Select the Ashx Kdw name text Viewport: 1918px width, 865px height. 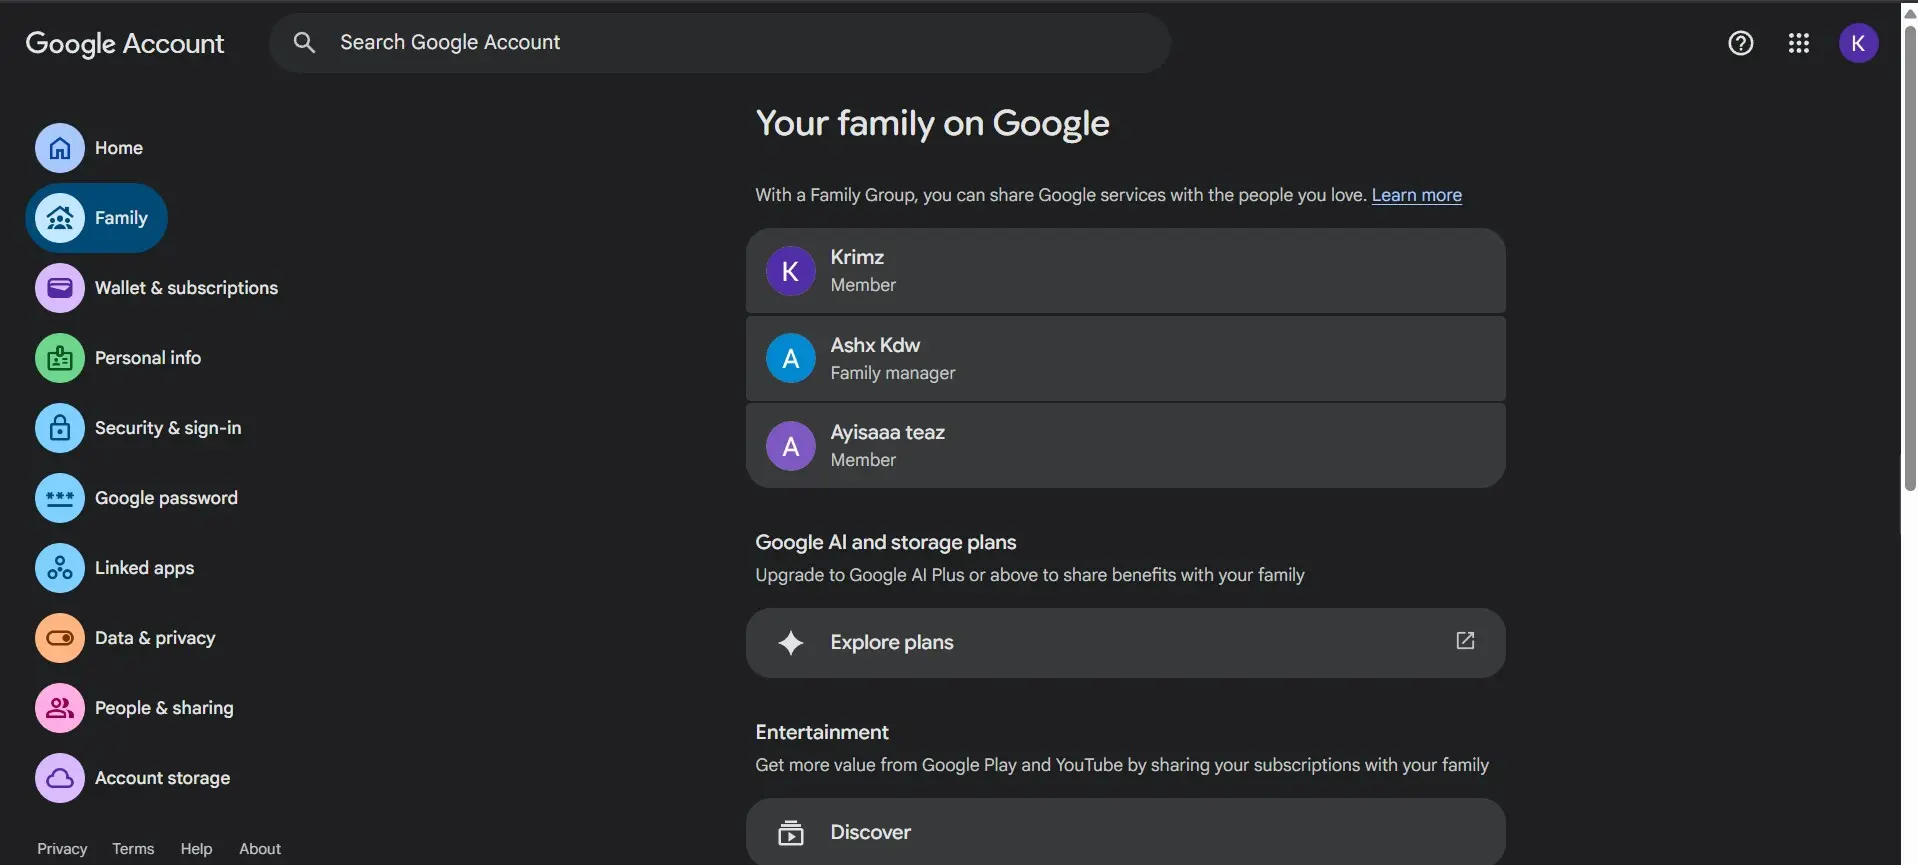click(875, 345)
